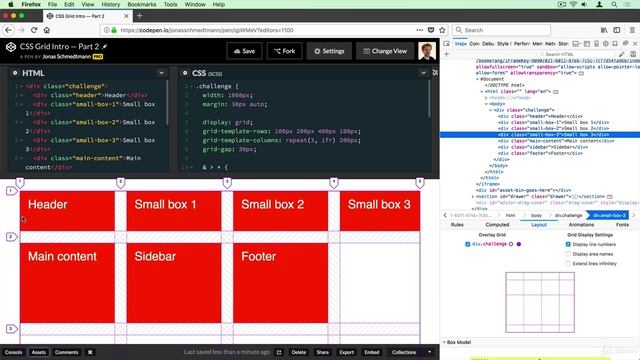Enable Extend lines infinitely checkbox
Viewport: 640px width, 360px height.
pyautogui.click(x=568, y=264)
